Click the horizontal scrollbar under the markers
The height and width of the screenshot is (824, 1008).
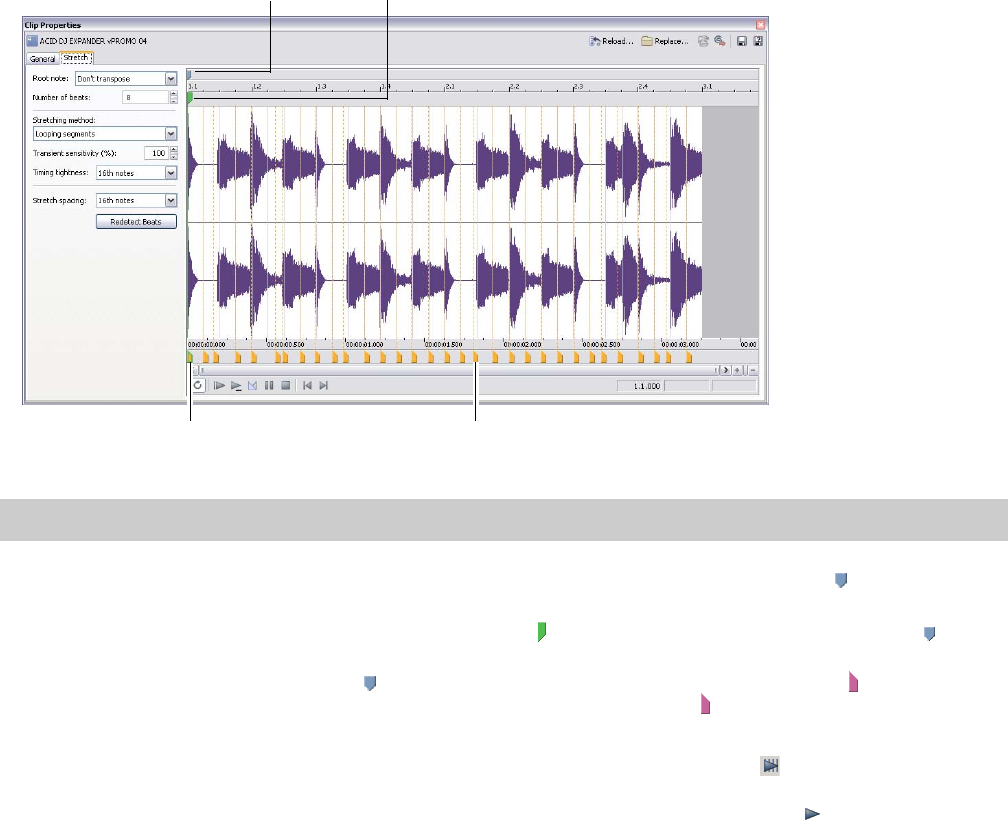pos(458,370)
